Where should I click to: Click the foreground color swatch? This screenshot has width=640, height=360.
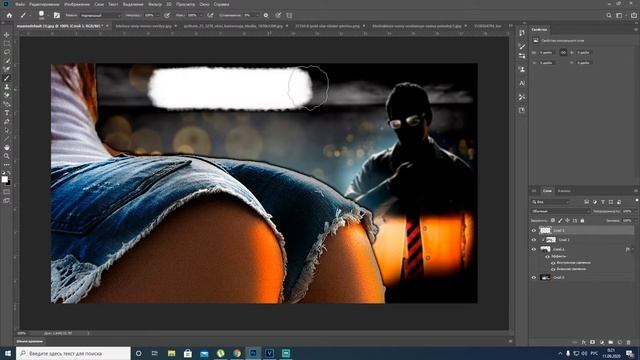pyautogui.click(x=4, y=179)
